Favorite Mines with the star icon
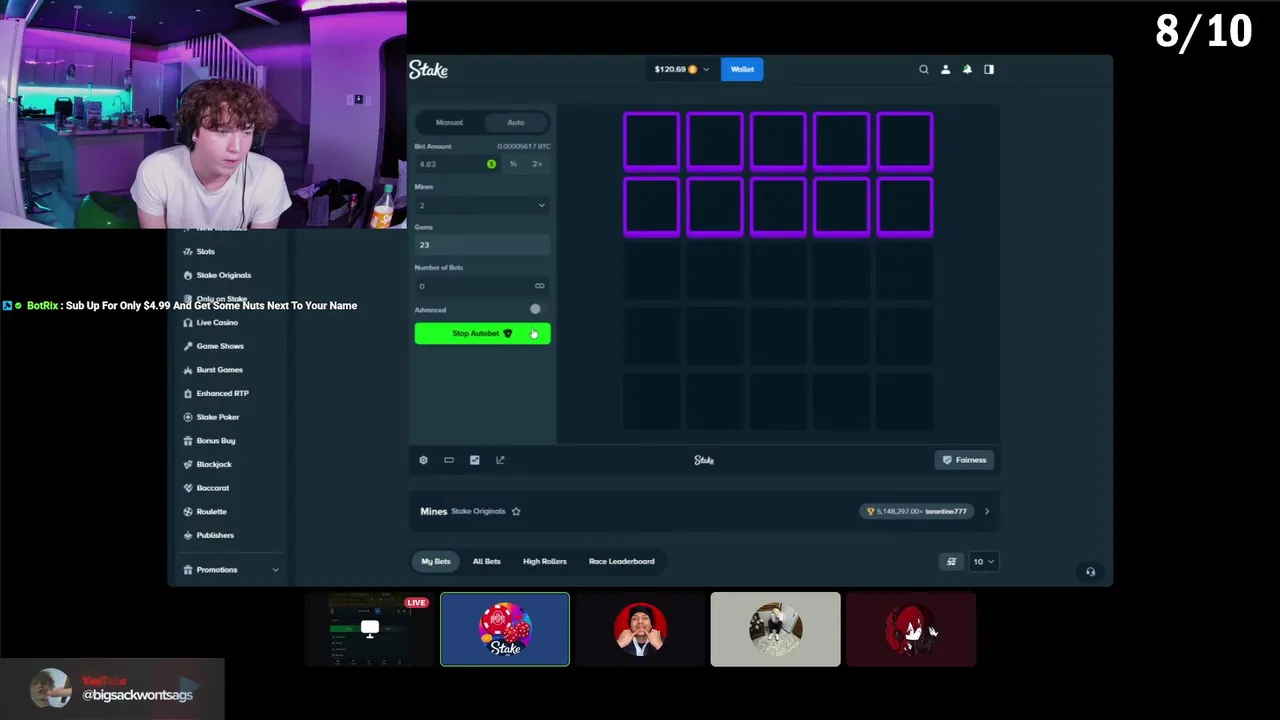 click(516, 511)
